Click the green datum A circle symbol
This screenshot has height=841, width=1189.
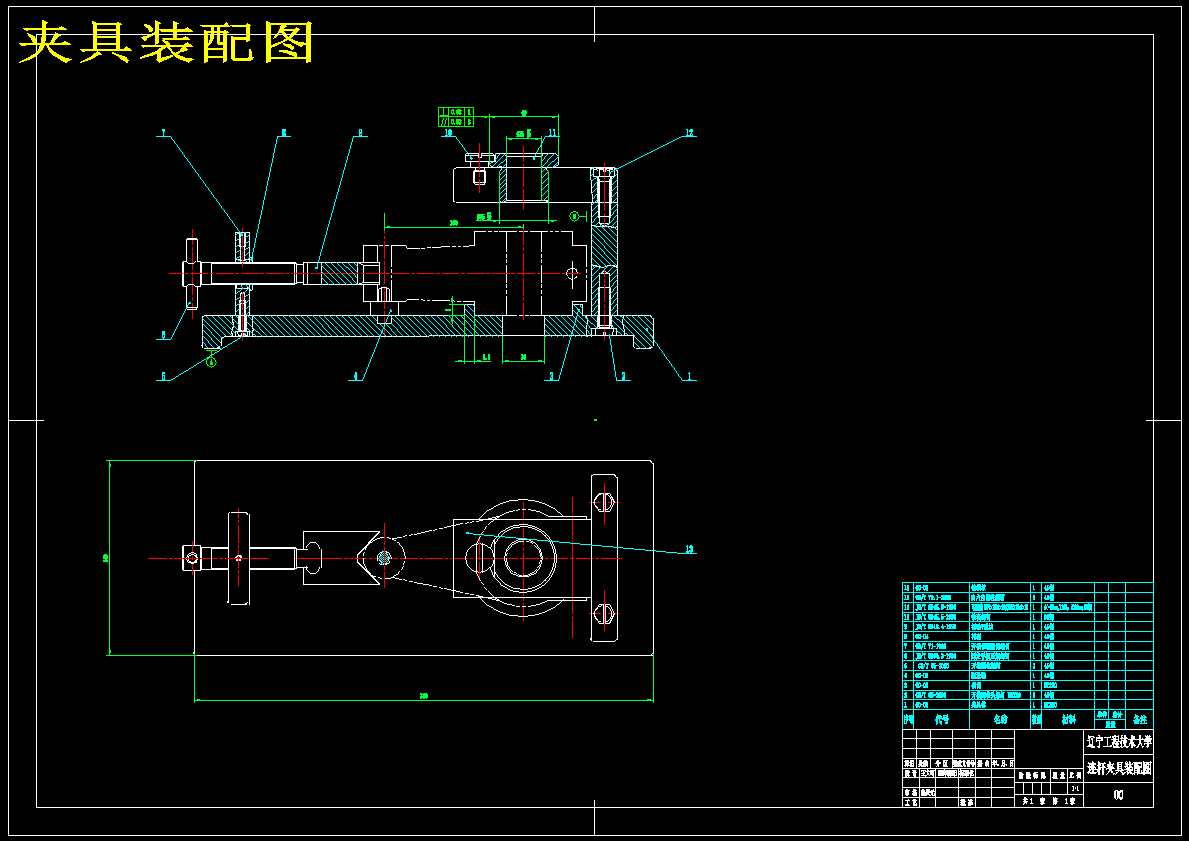point(212,362)
